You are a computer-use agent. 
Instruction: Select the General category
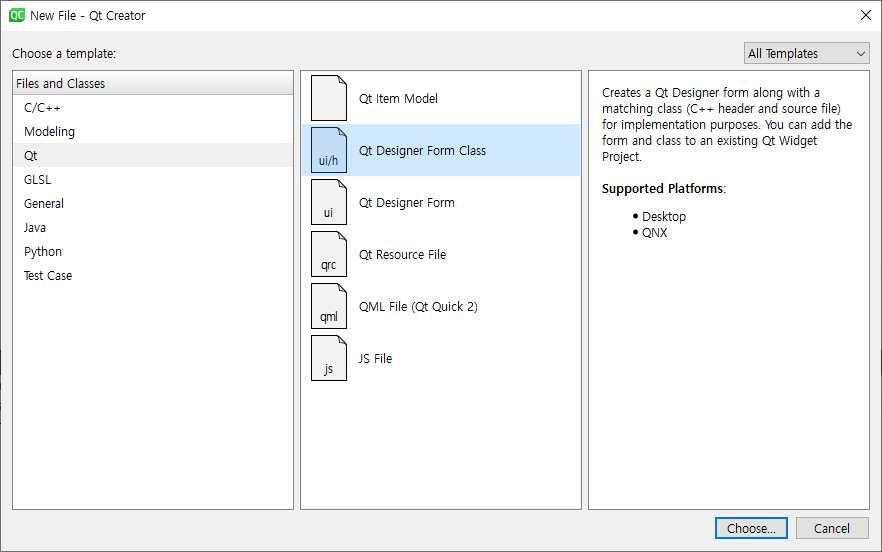pos(152,204)
